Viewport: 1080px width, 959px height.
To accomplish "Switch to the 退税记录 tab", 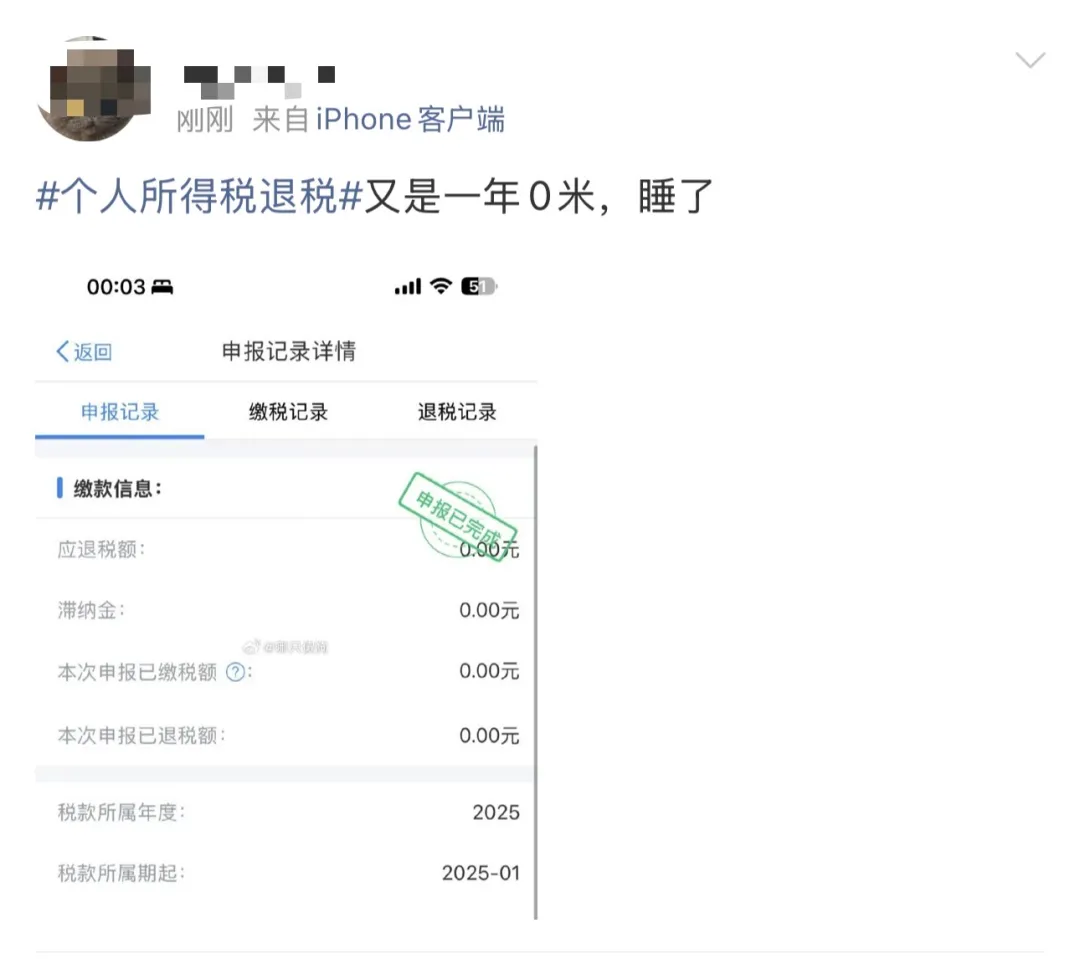I will 457,412.
